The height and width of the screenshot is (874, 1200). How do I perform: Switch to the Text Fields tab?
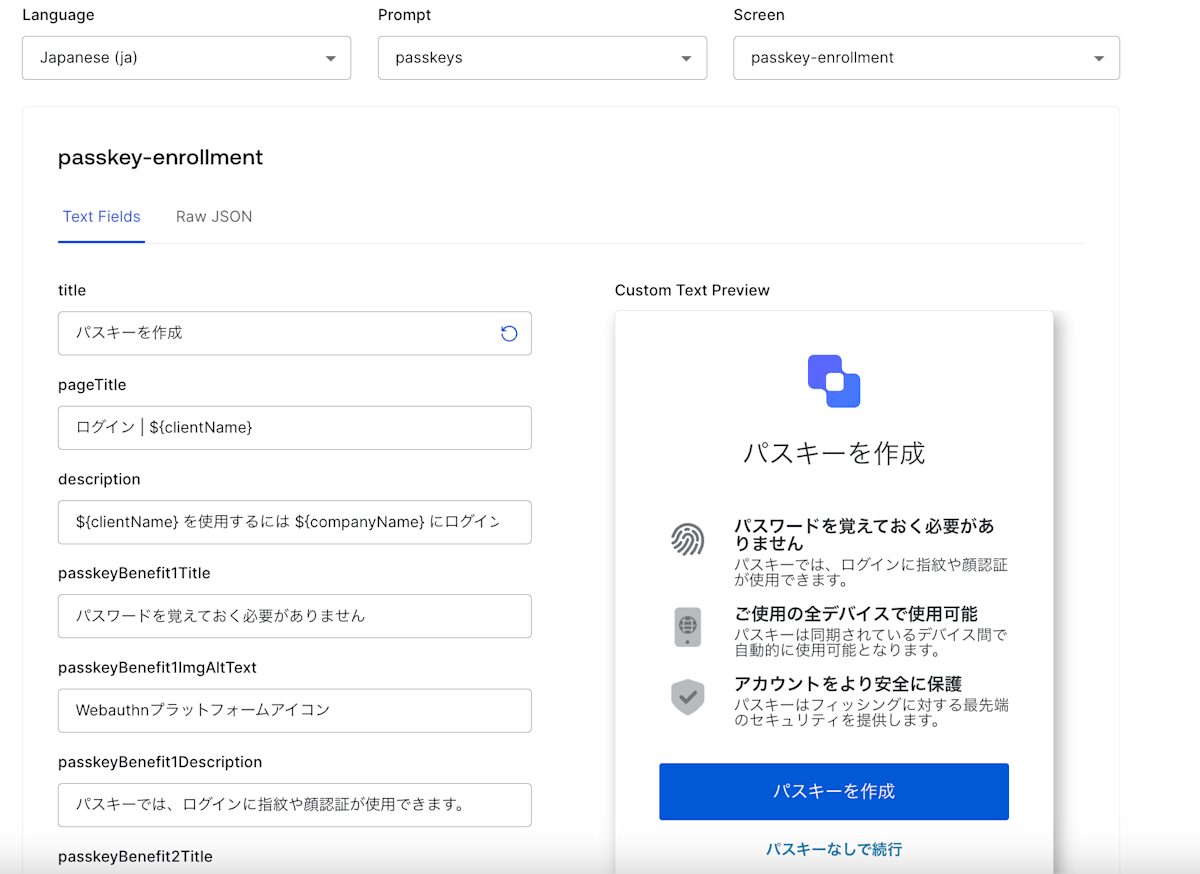101,217
